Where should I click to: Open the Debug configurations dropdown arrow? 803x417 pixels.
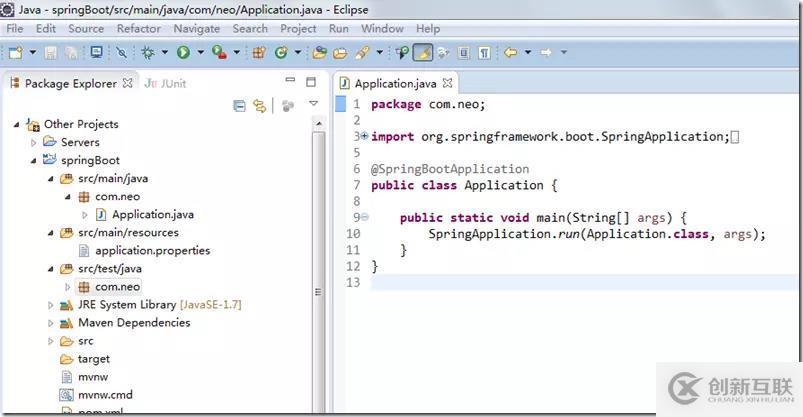[164, 52]
